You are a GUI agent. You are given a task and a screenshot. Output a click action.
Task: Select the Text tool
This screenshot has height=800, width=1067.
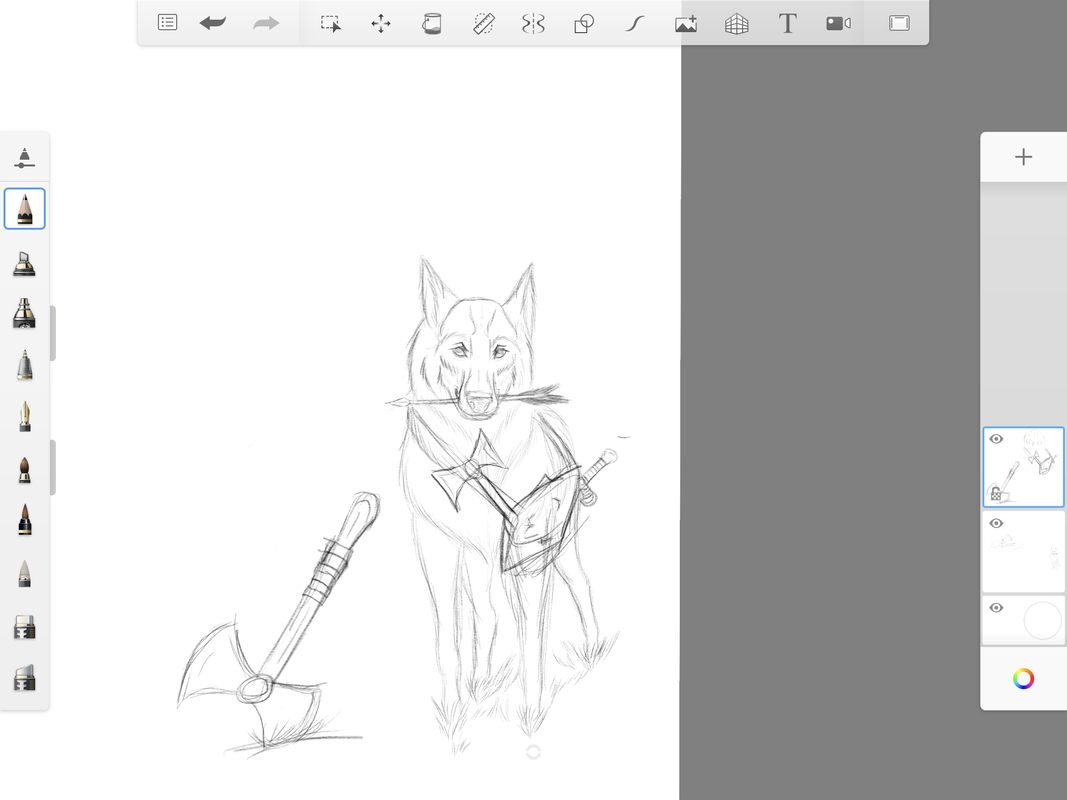(x=787, y=23)
